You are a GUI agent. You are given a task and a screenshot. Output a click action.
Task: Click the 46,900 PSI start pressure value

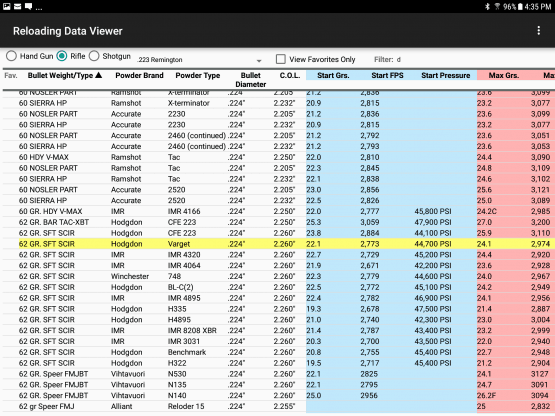pyautogui.click(x=433, y=298)
